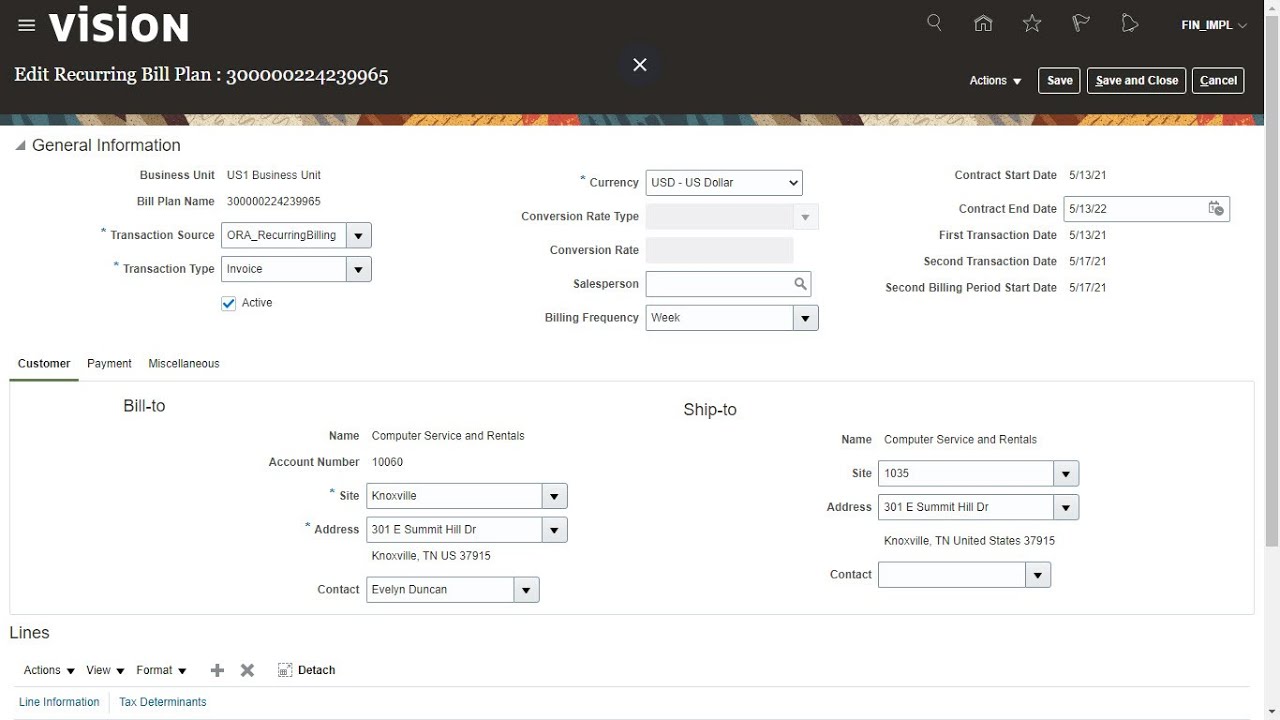This screenshot has height=720, width=1280.
Task: Click the empty Ship-to Contact field
Action: click(x=952, y=575)
